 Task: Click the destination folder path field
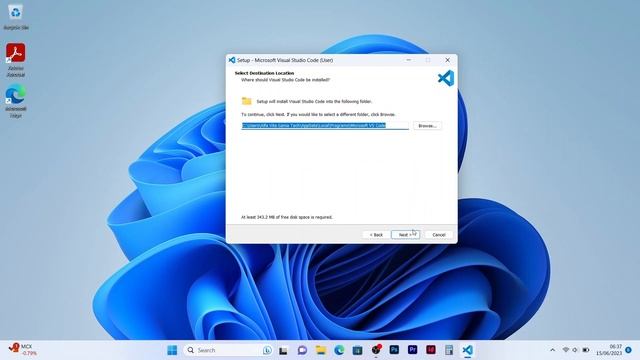pos(325,126)
